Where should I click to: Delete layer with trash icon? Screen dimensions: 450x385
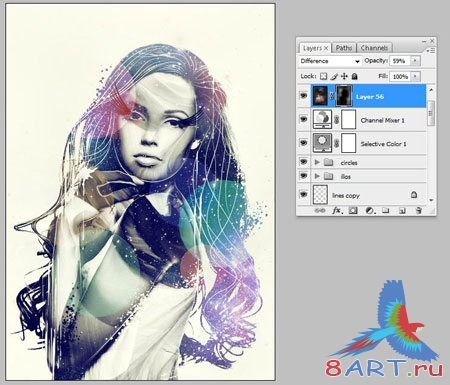click(x=419, y=211)
